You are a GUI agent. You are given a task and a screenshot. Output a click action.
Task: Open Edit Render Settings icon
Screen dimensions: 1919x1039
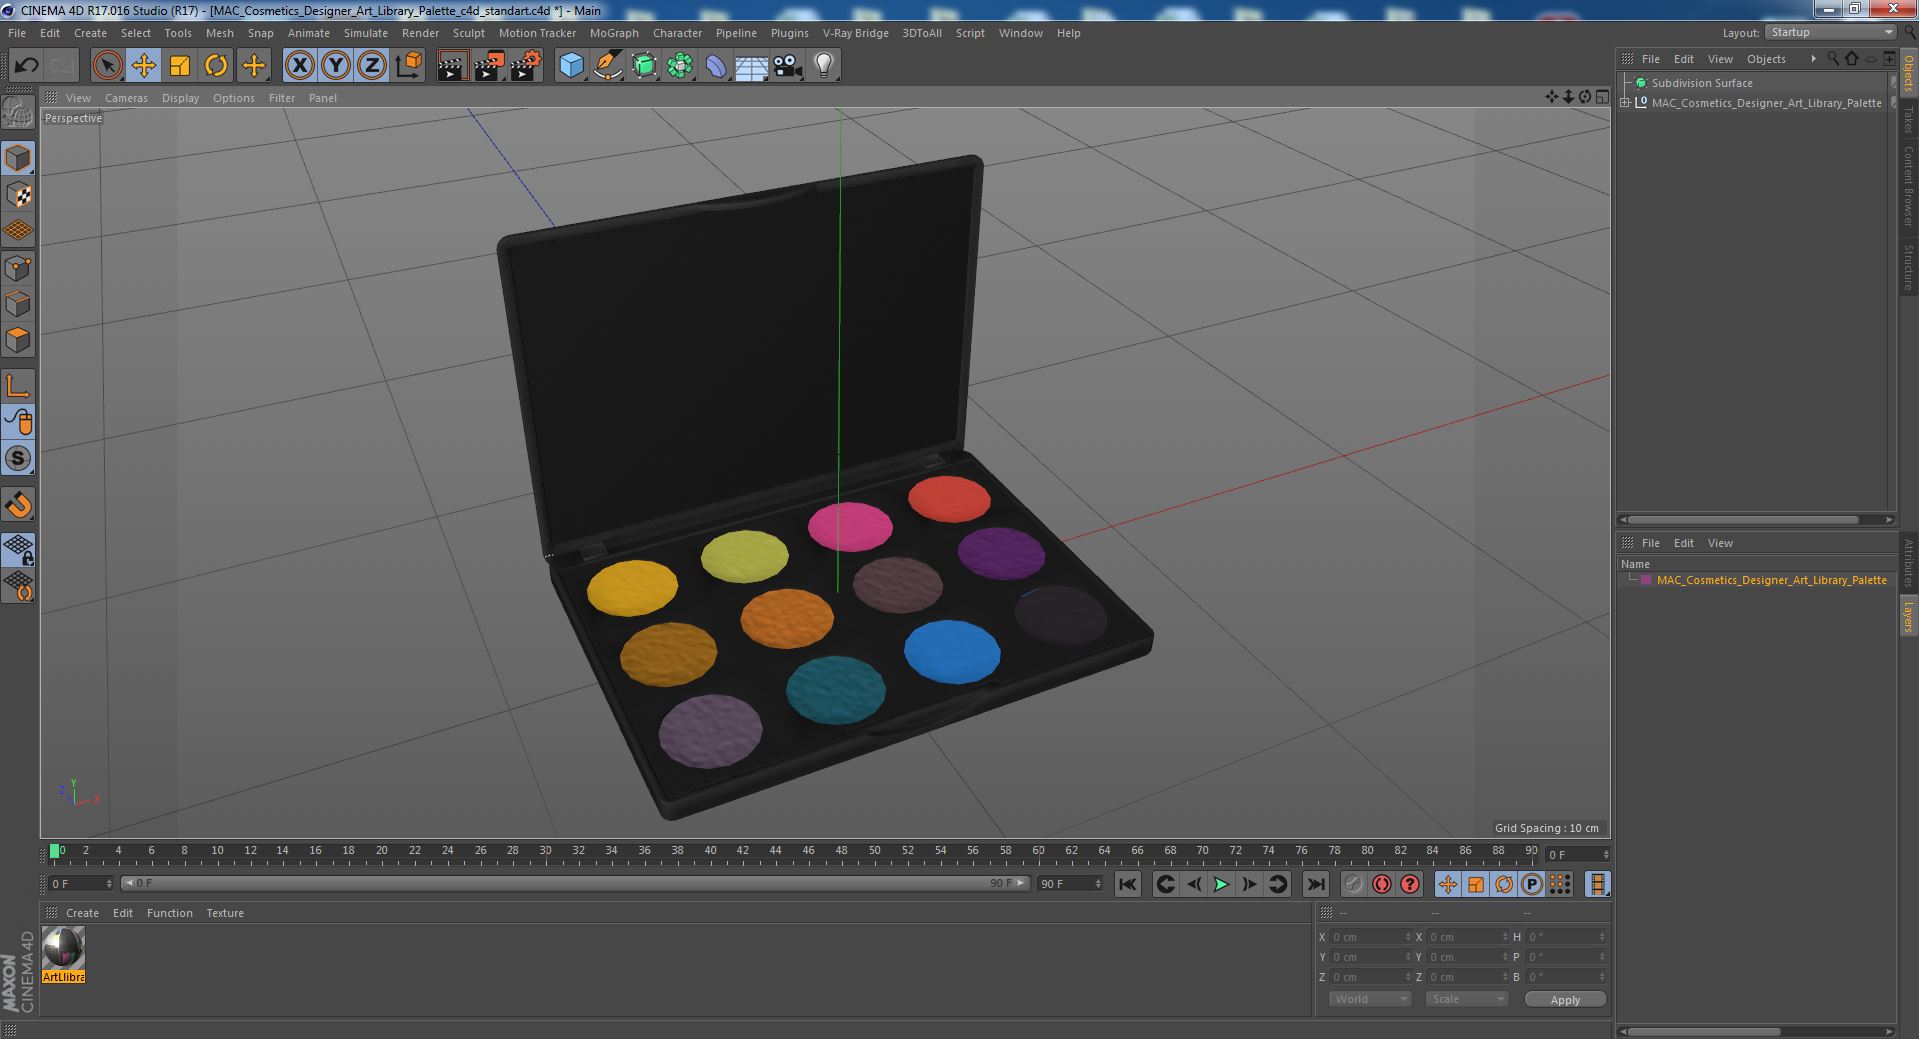[525, 66]
